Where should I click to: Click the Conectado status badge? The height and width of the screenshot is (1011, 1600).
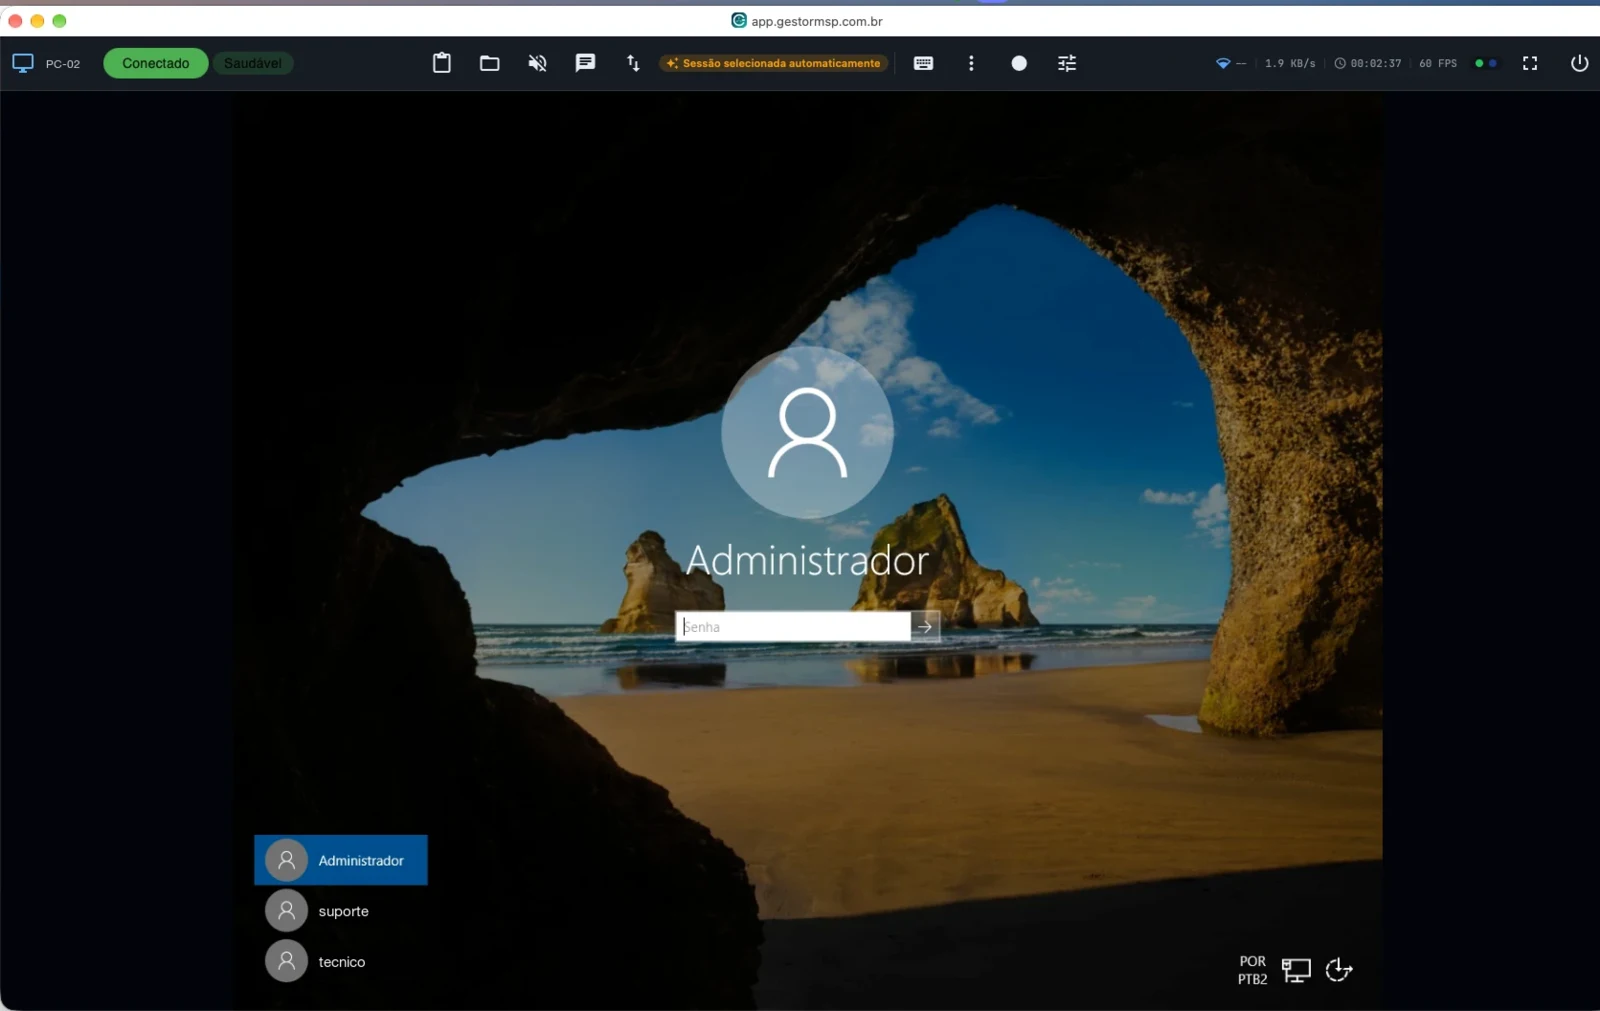[x=155, y=63]
